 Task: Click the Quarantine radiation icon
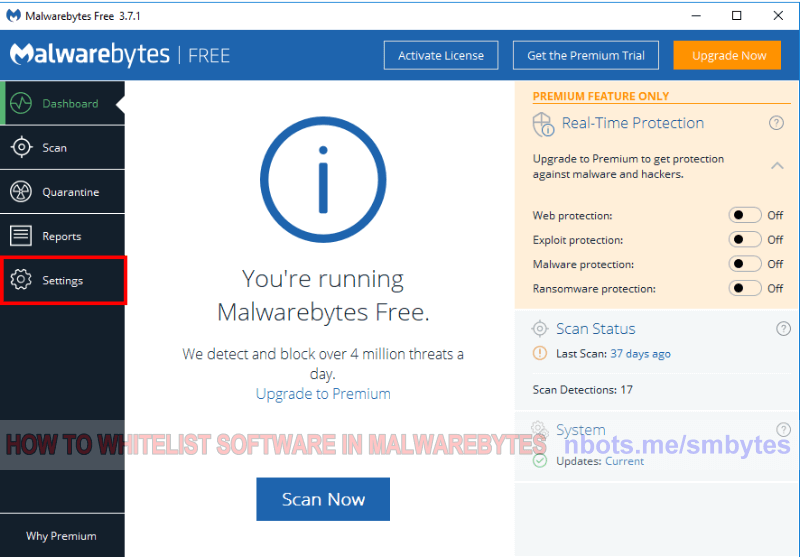tap(21, 192)
